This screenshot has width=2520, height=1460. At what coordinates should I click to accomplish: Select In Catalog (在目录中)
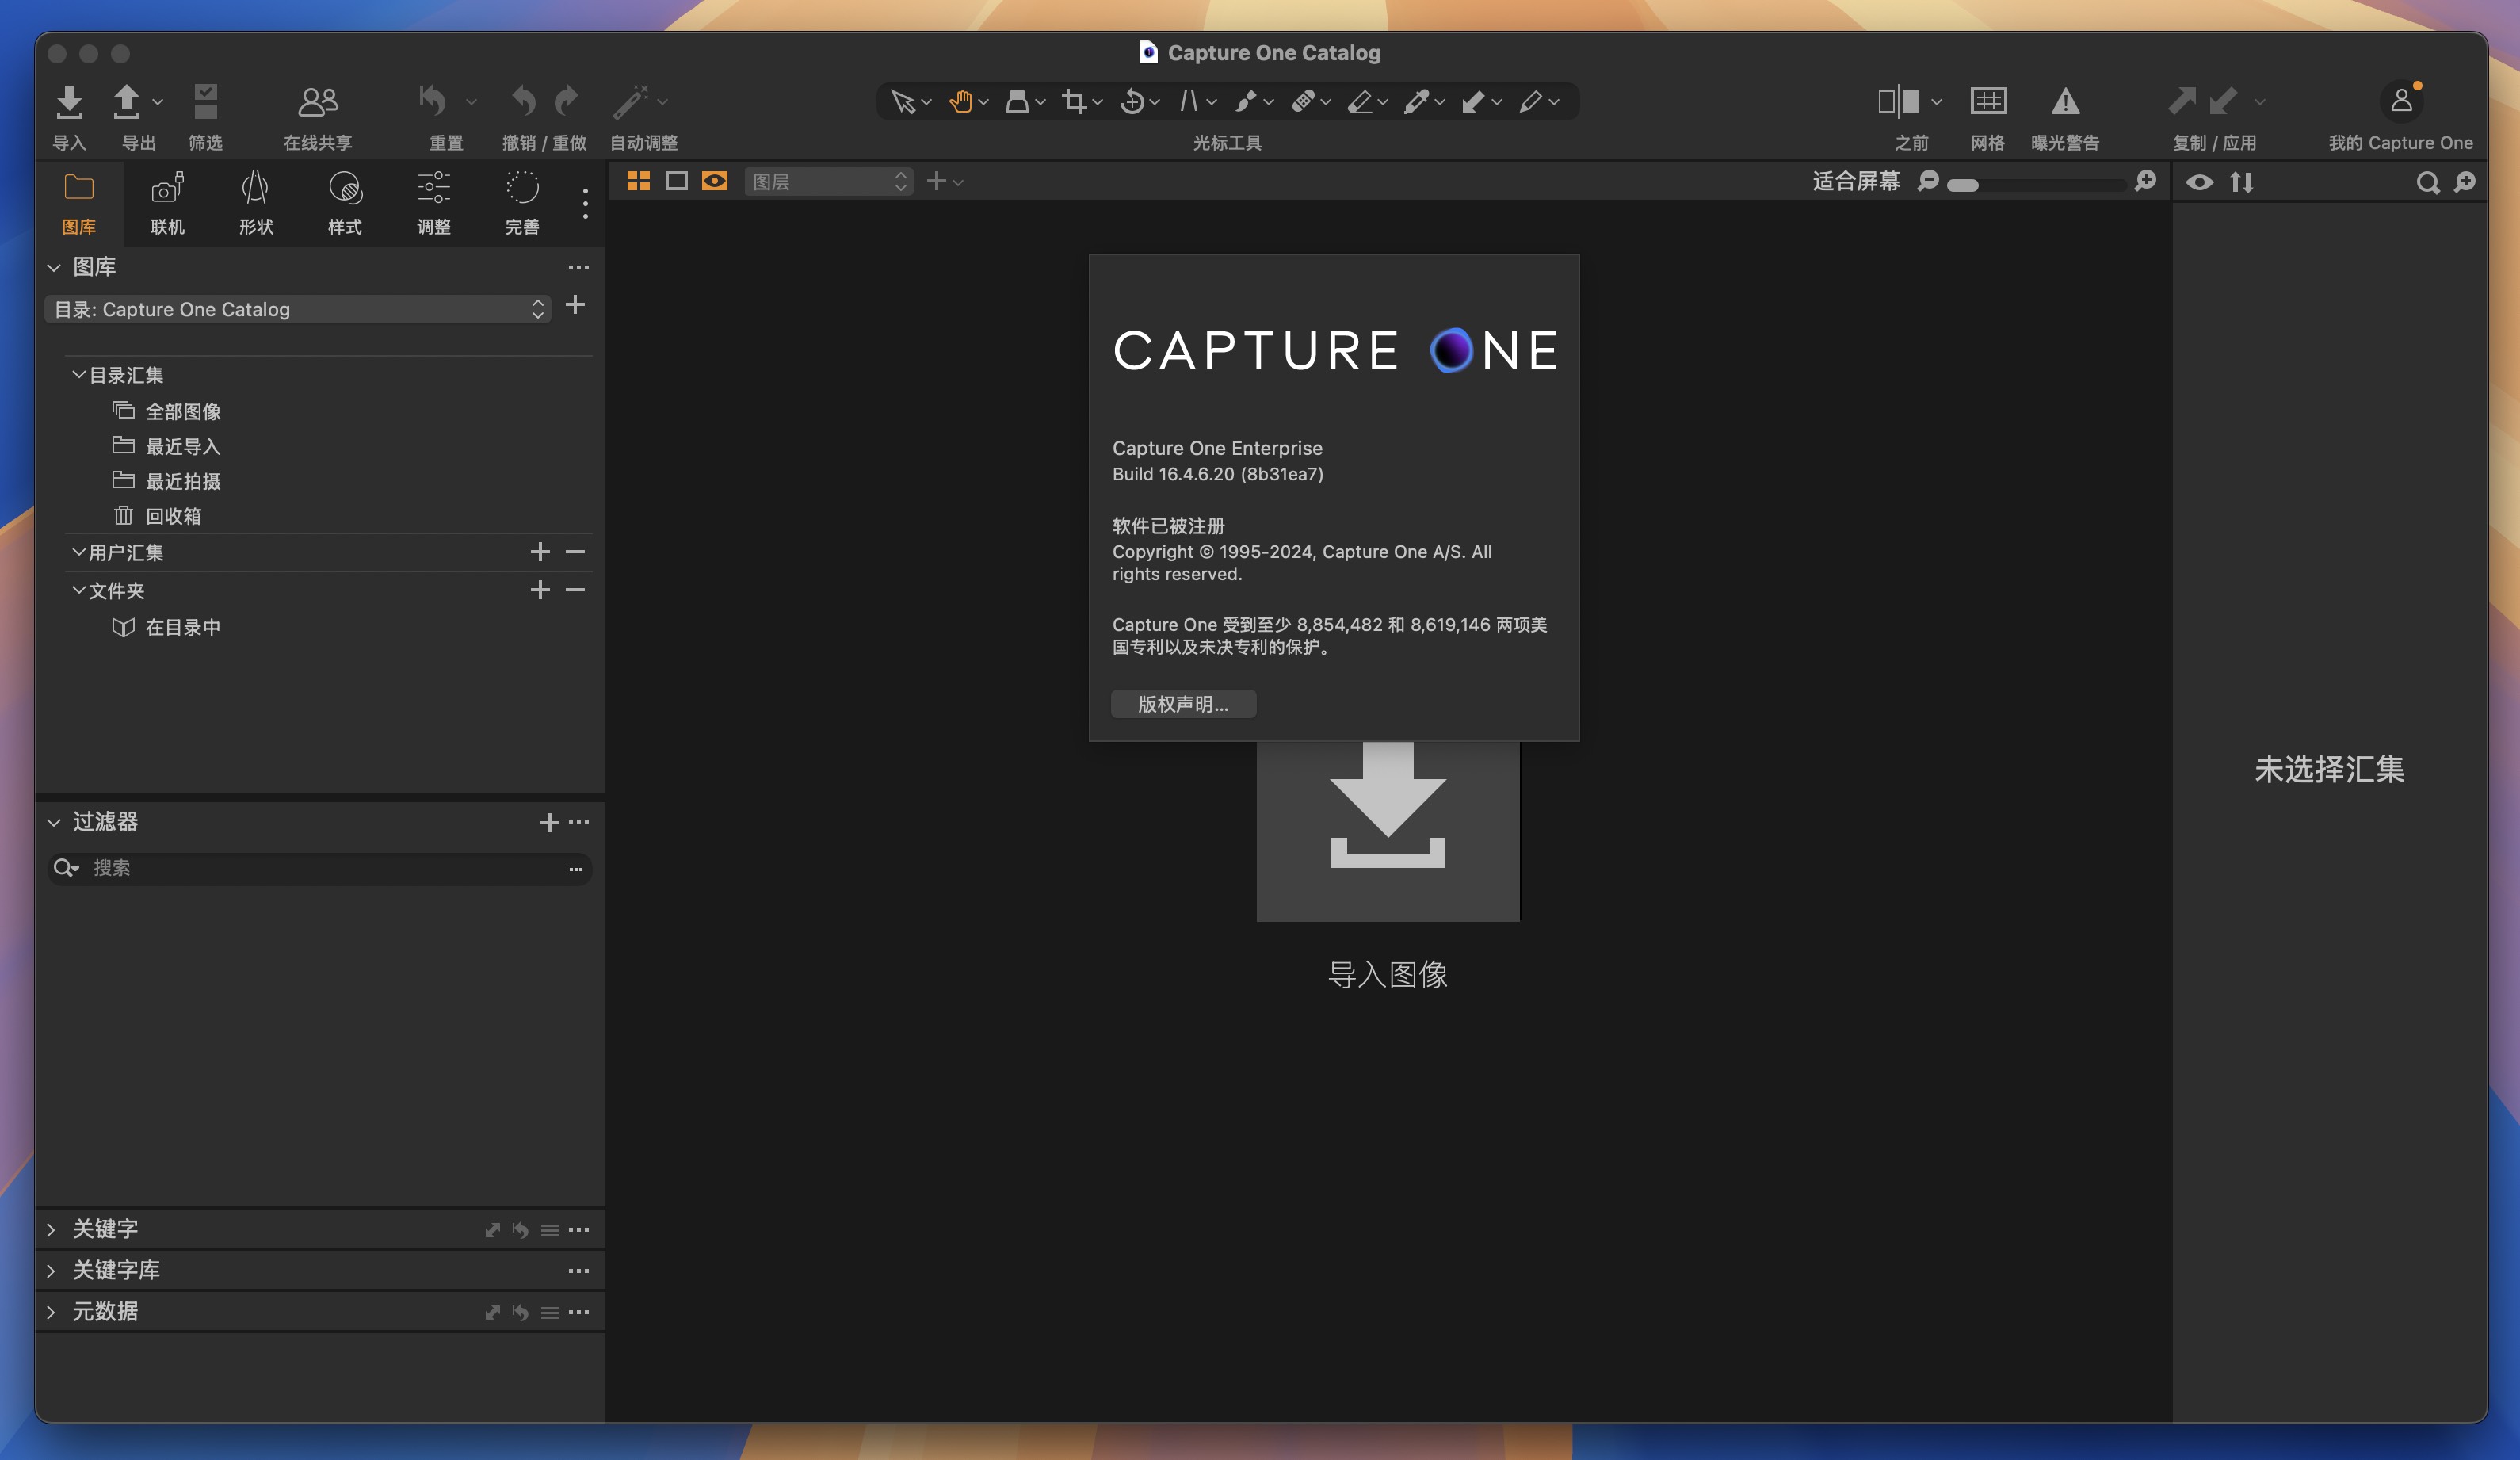click(x=183, y=627)
